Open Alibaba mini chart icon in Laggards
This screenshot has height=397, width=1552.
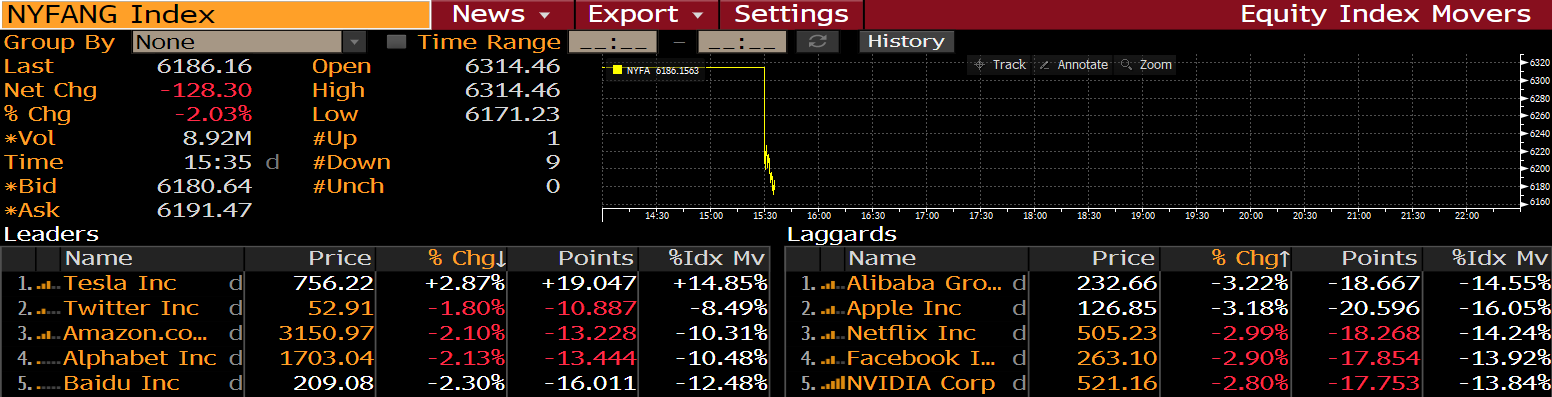832,284
